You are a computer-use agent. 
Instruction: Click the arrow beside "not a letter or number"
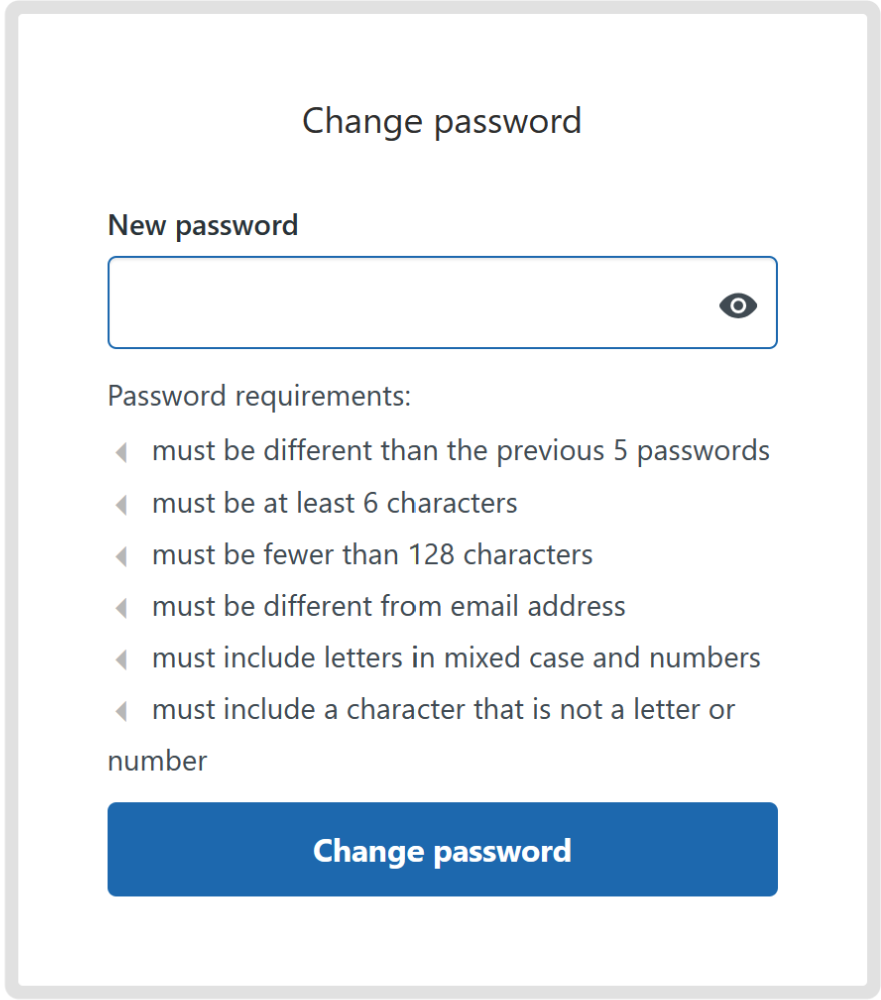123,710
